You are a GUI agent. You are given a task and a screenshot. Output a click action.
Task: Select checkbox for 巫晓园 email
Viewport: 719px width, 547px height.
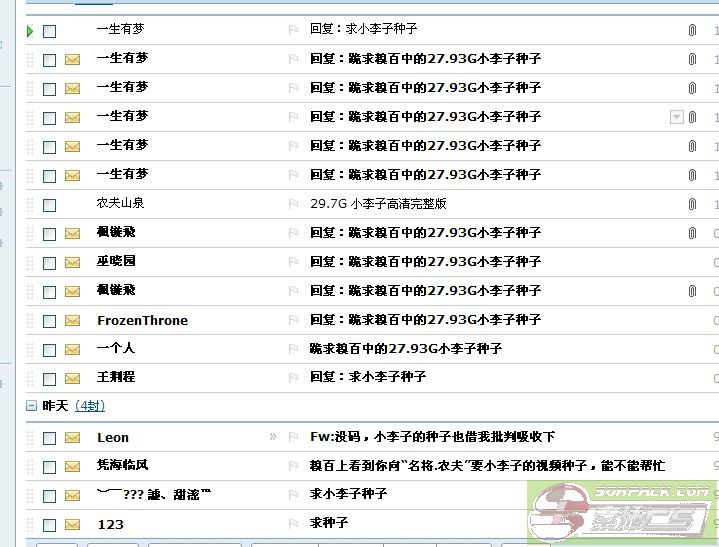tap(49, 263)
